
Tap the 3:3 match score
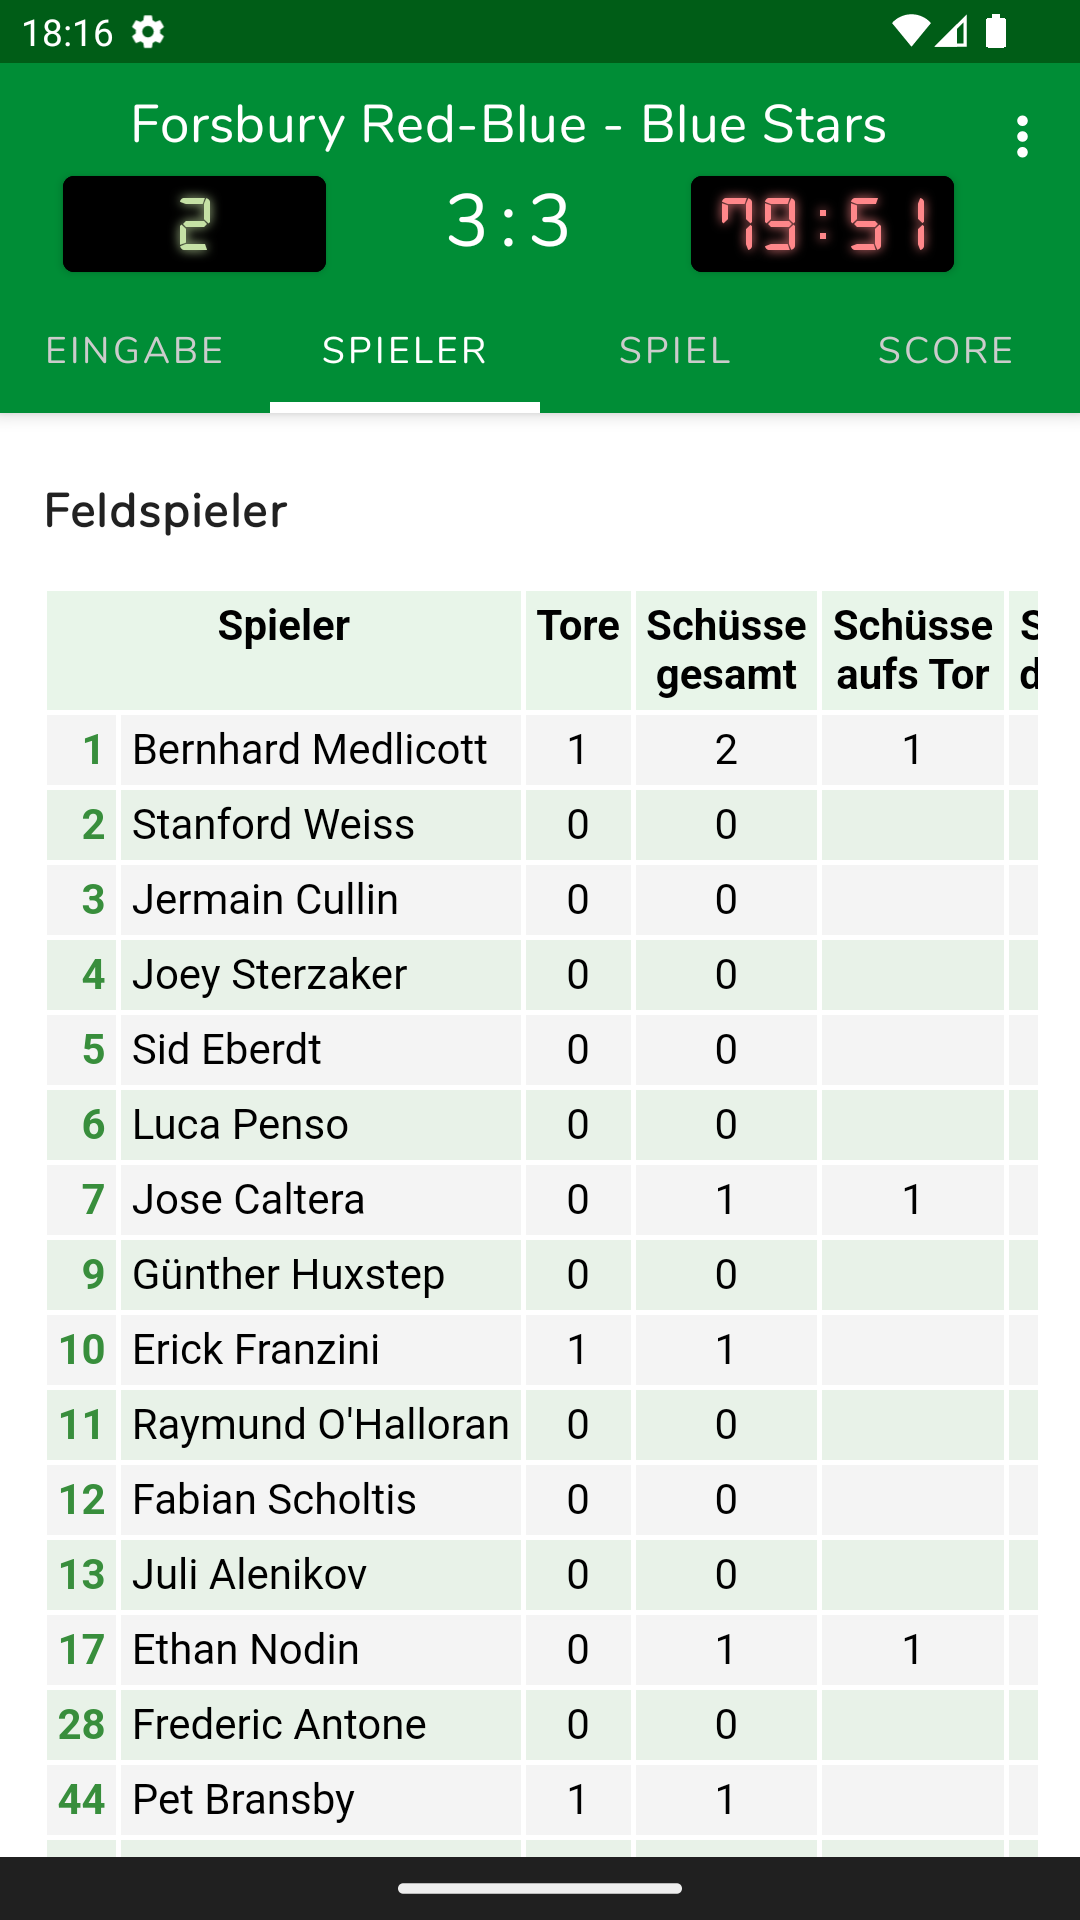pos(508,221)
